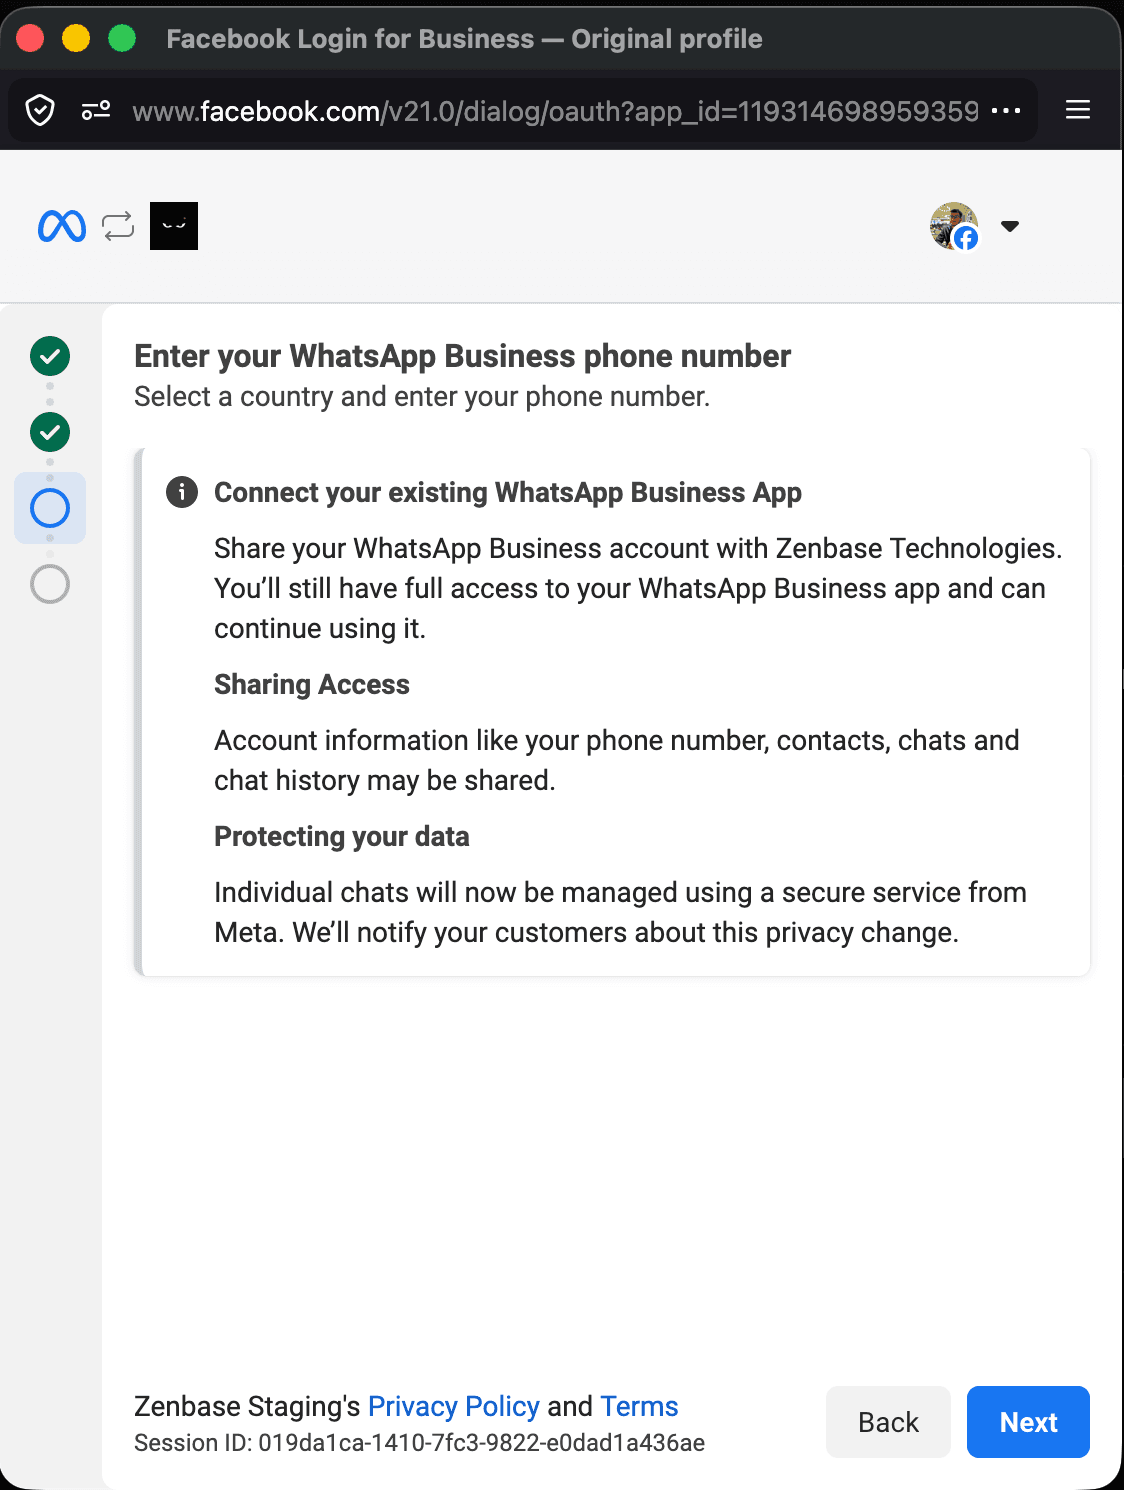Select the second completed step checkmark

click(x=50, y=432)
